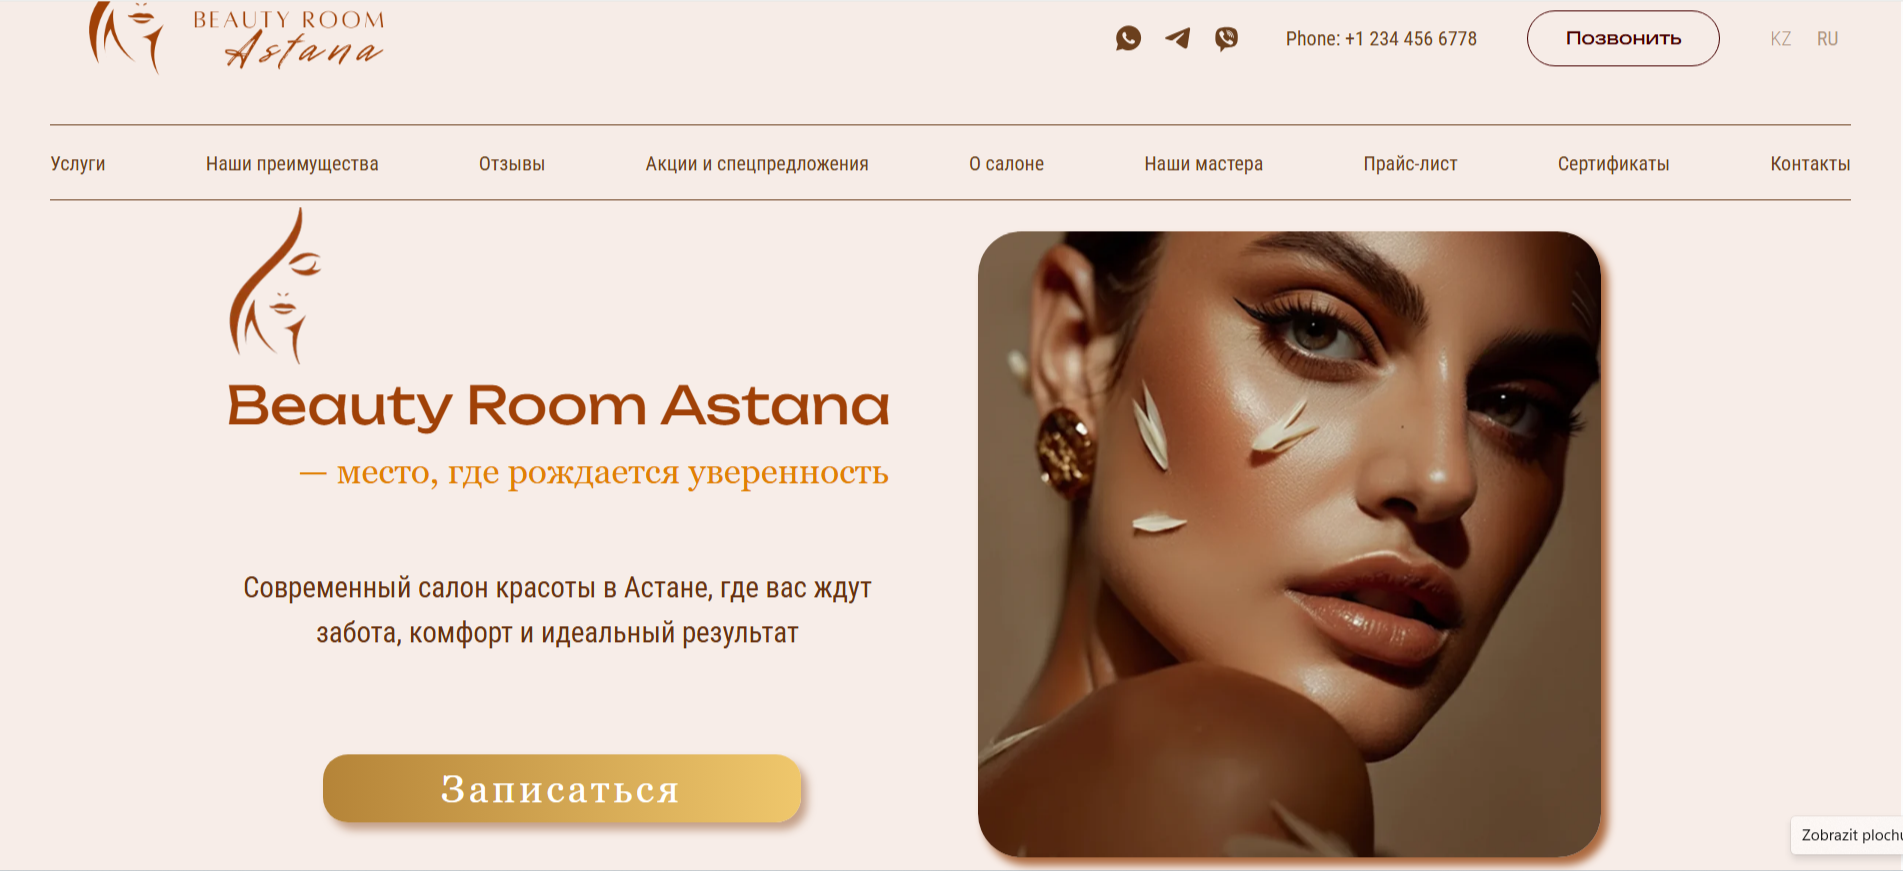Open the Viber messenger icon

pos(1226,38)
